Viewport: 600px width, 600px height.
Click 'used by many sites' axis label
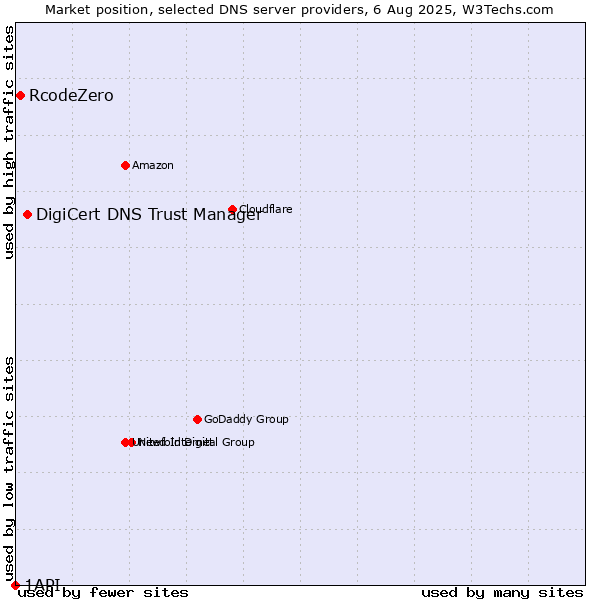[x=502, y=593]
